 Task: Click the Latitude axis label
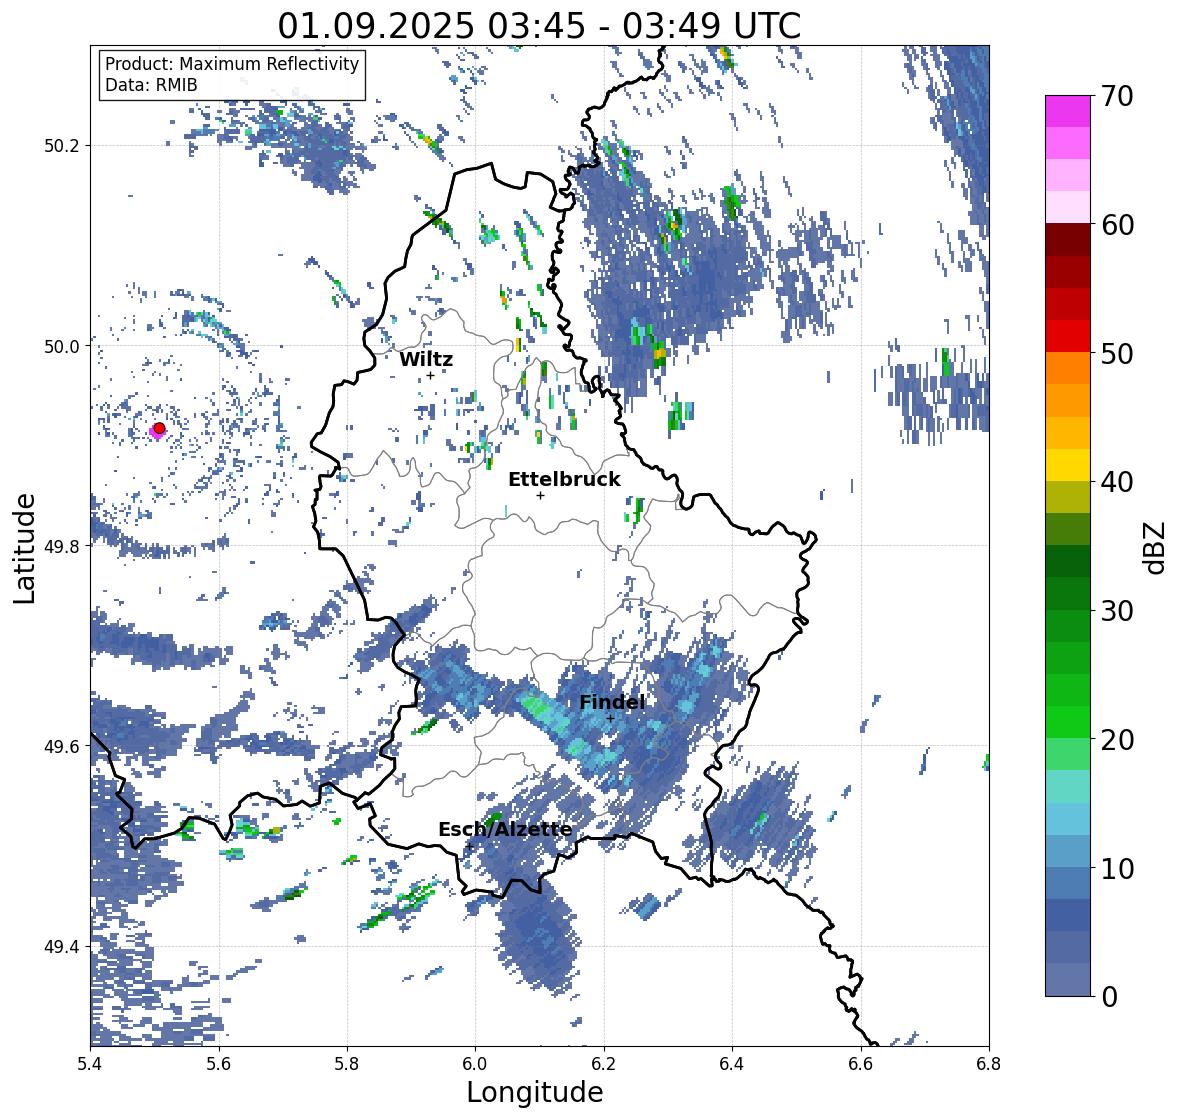[x=25, y=548]
